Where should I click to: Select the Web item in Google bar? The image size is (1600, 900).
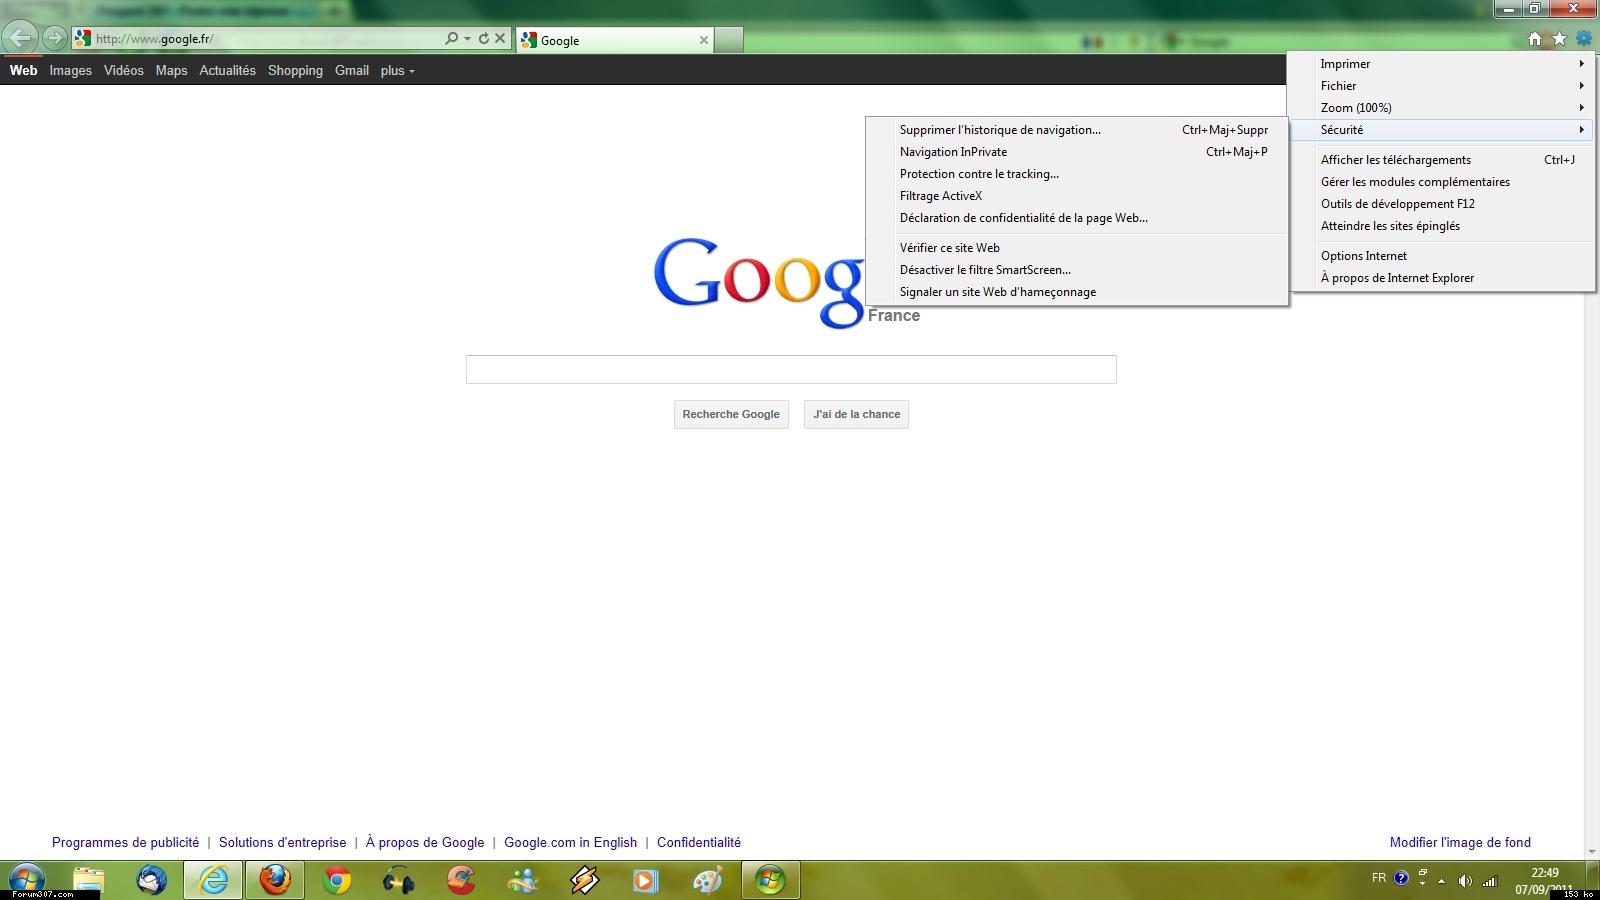coord(23,70)
